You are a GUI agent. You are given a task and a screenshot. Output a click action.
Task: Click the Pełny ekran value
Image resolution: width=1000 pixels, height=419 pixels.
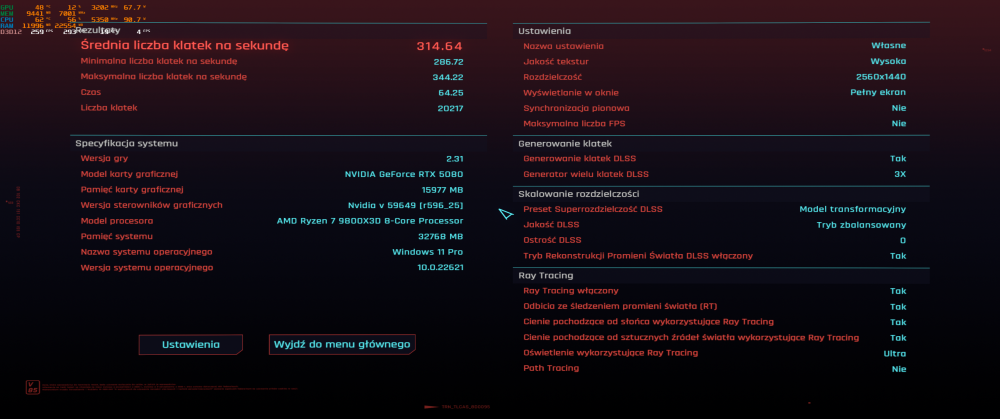[x=878, y=92]
